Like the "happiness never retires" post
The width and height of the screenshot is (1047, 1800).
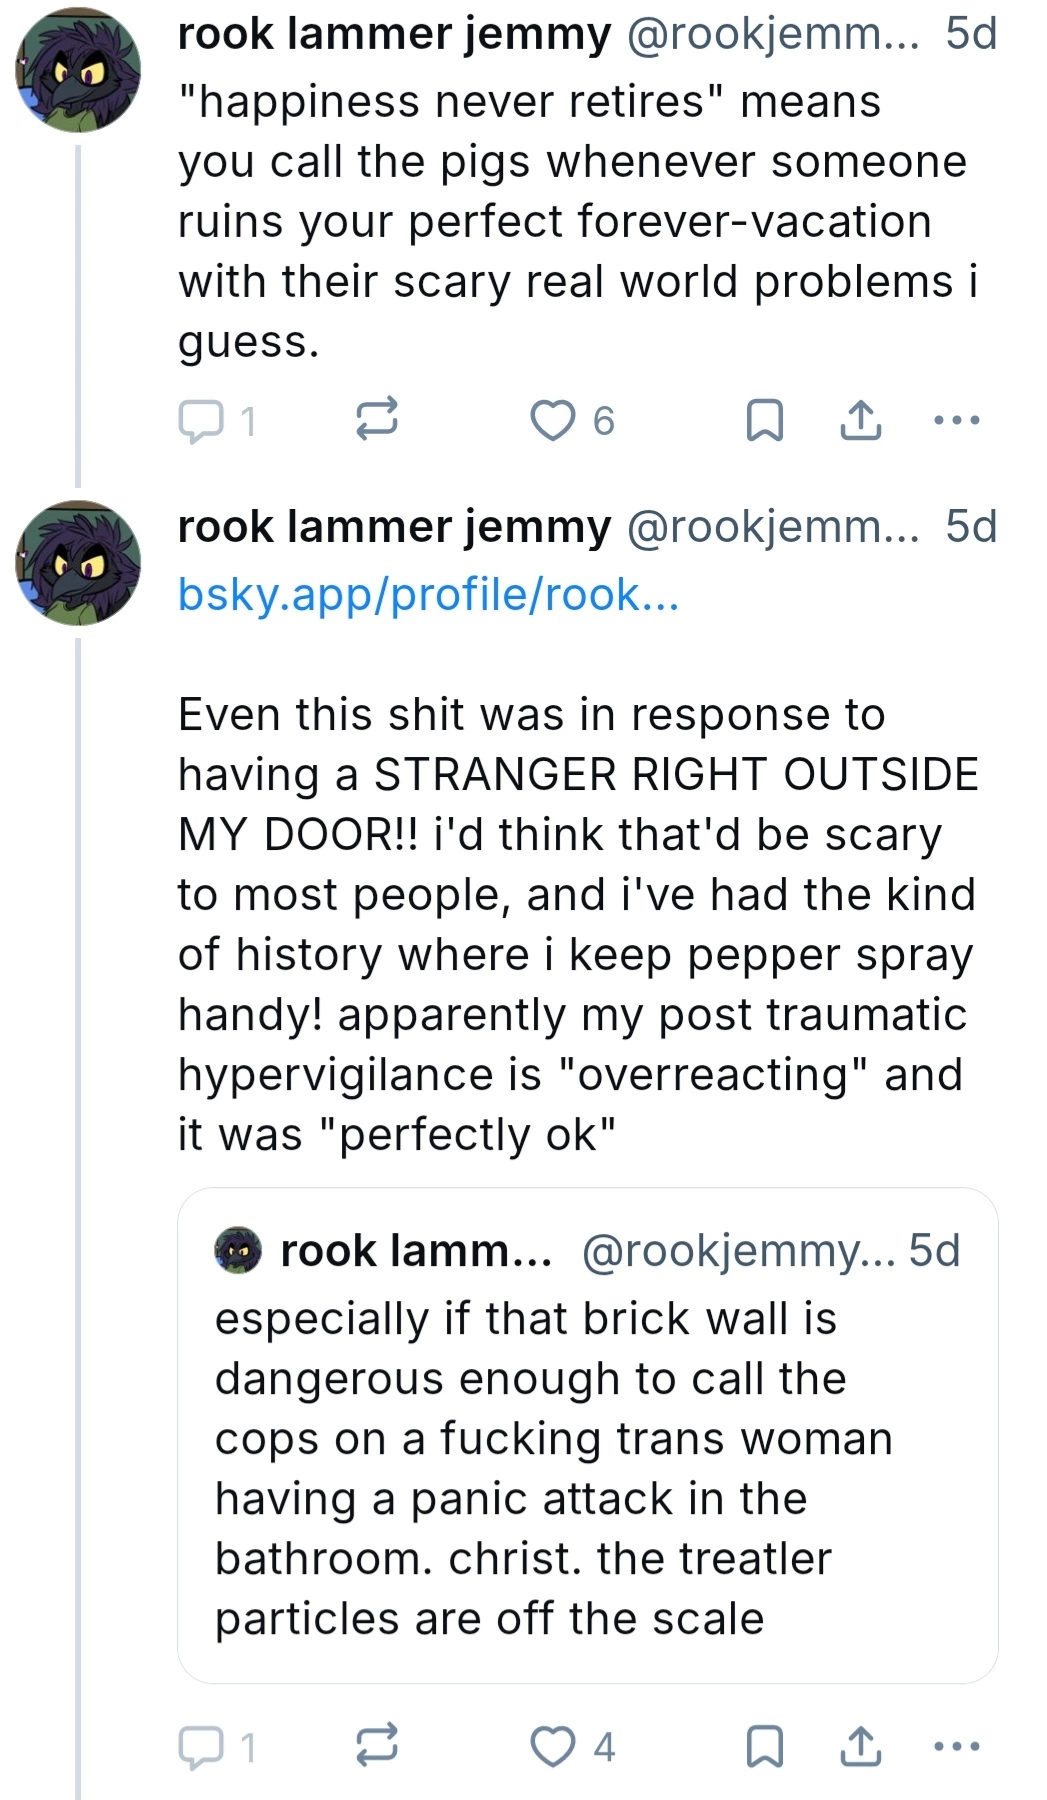click(x=552, y=421)
